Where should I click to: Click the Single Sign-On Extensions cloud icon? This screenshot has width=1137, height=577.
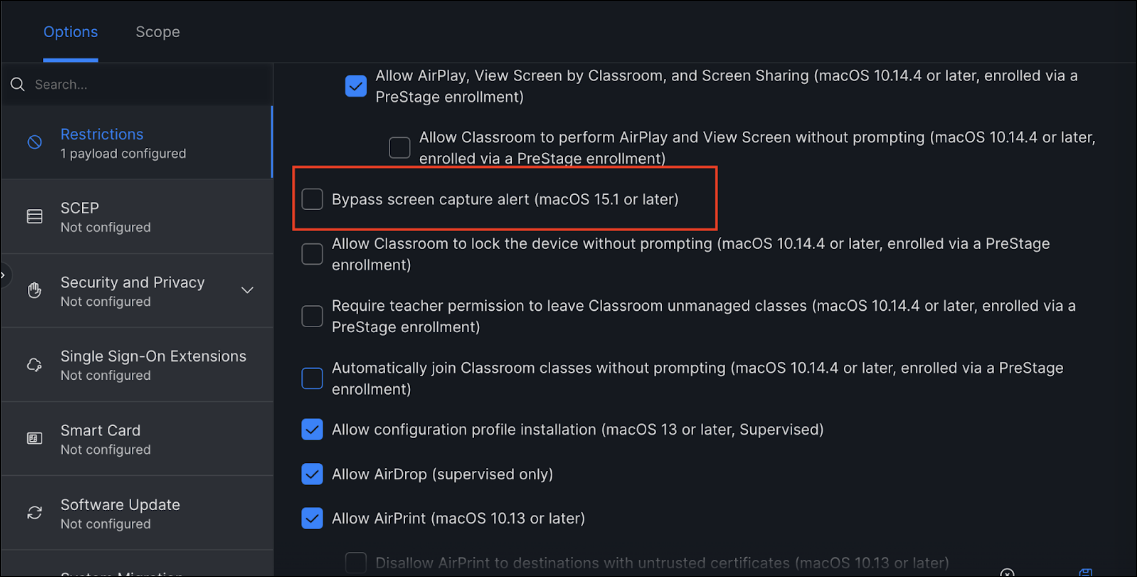point(35,365)
